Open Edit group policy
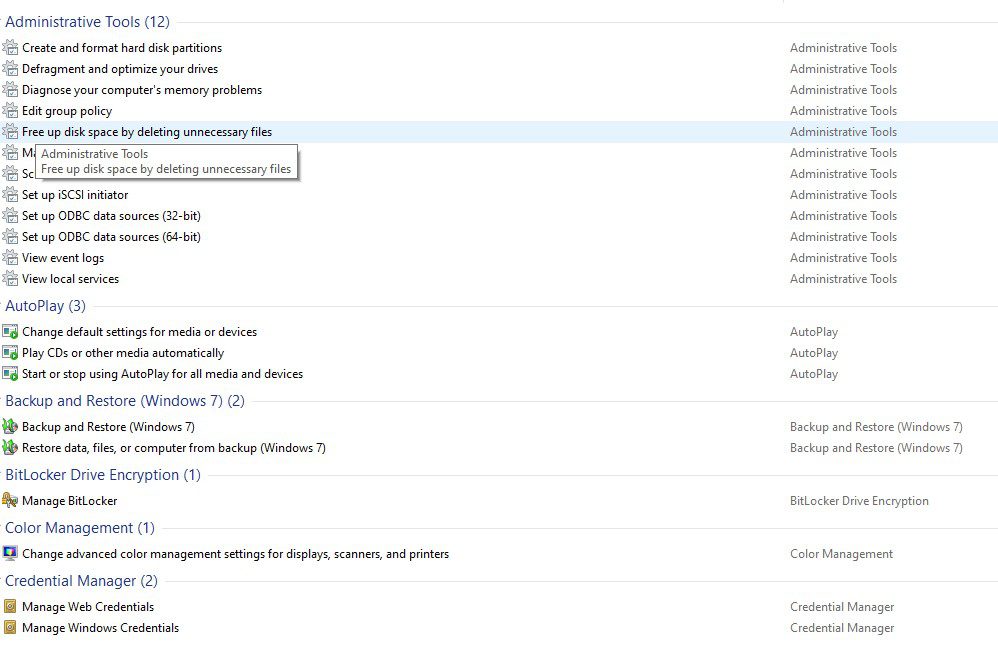This screenshot has height=647, width=998. [x=67, y=111]
